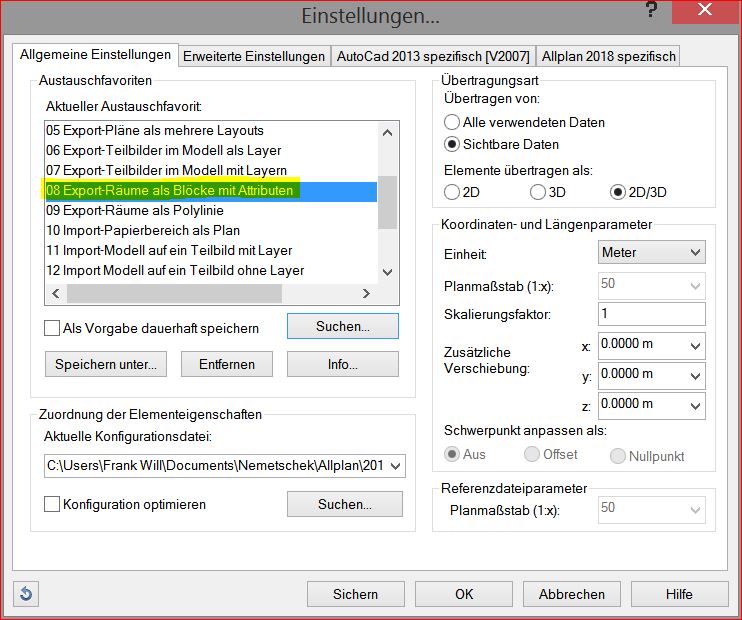This screenshot has width=742, height=620.
Task: Open the 'Allplan 2018 spezifisch' tab
Action: pyautogui.click(x=608, y=56)
